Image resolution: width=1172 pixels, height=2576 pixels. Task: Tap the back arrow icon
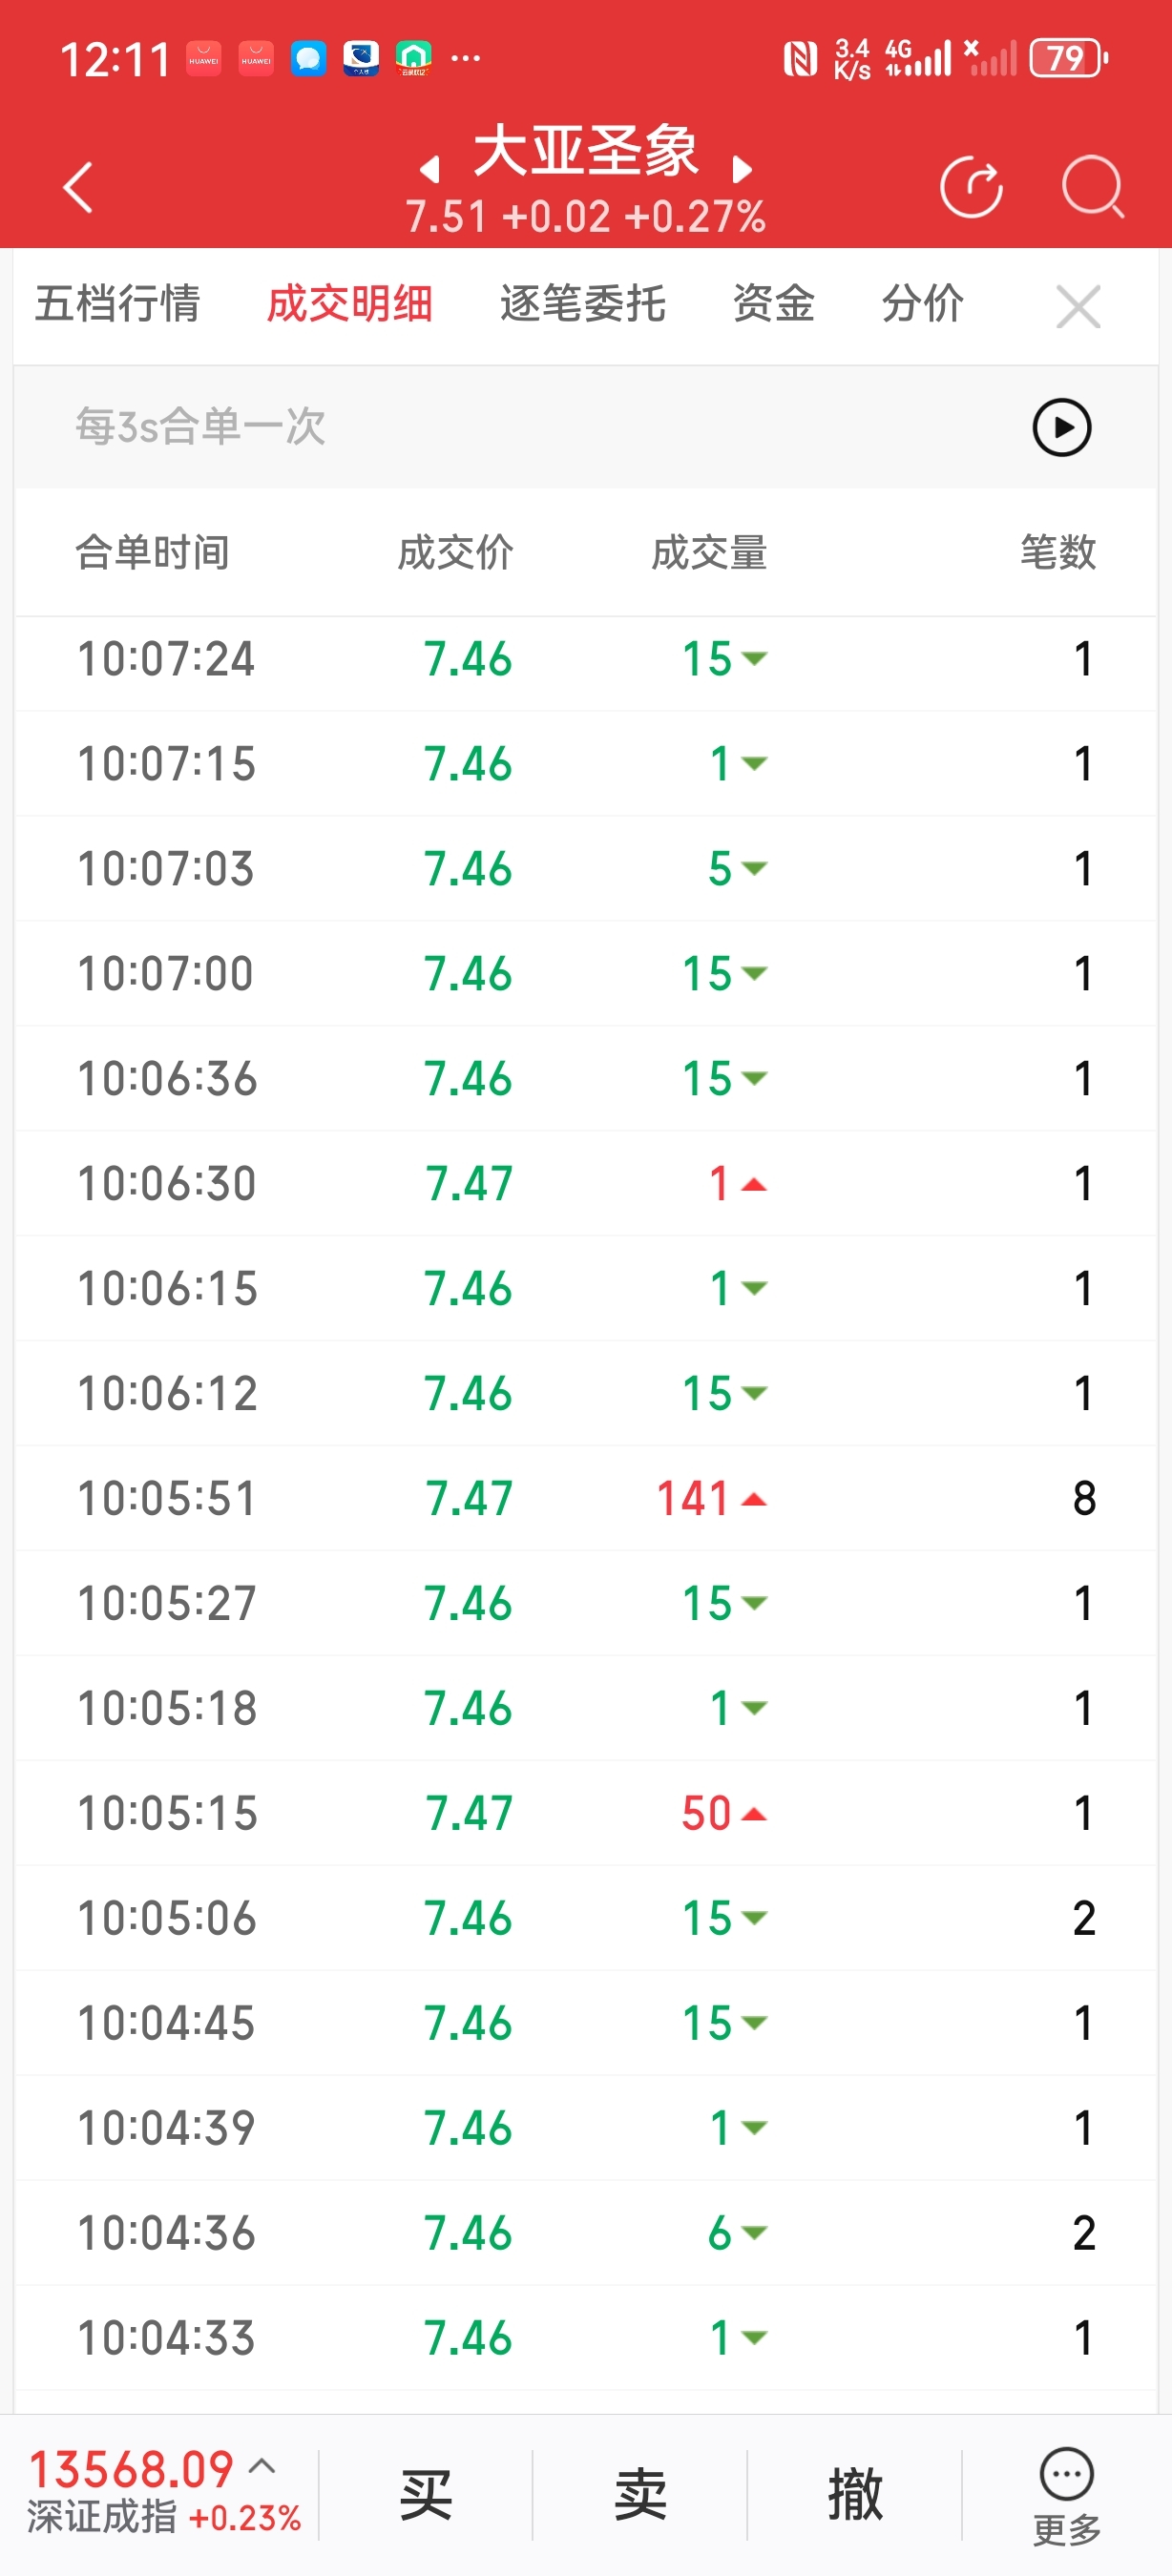tap(78, 187)
